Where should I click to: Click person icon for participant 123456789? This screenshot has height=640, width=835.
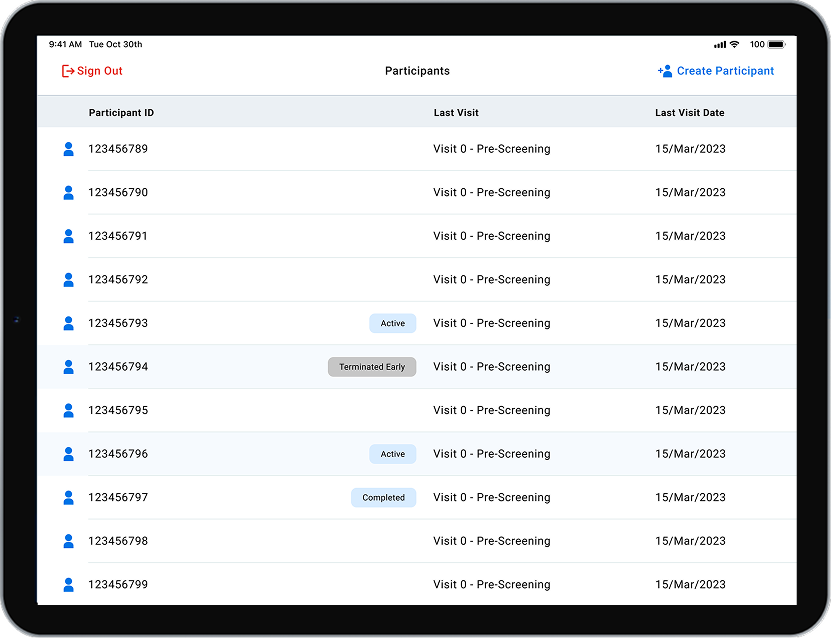point(69,150)
